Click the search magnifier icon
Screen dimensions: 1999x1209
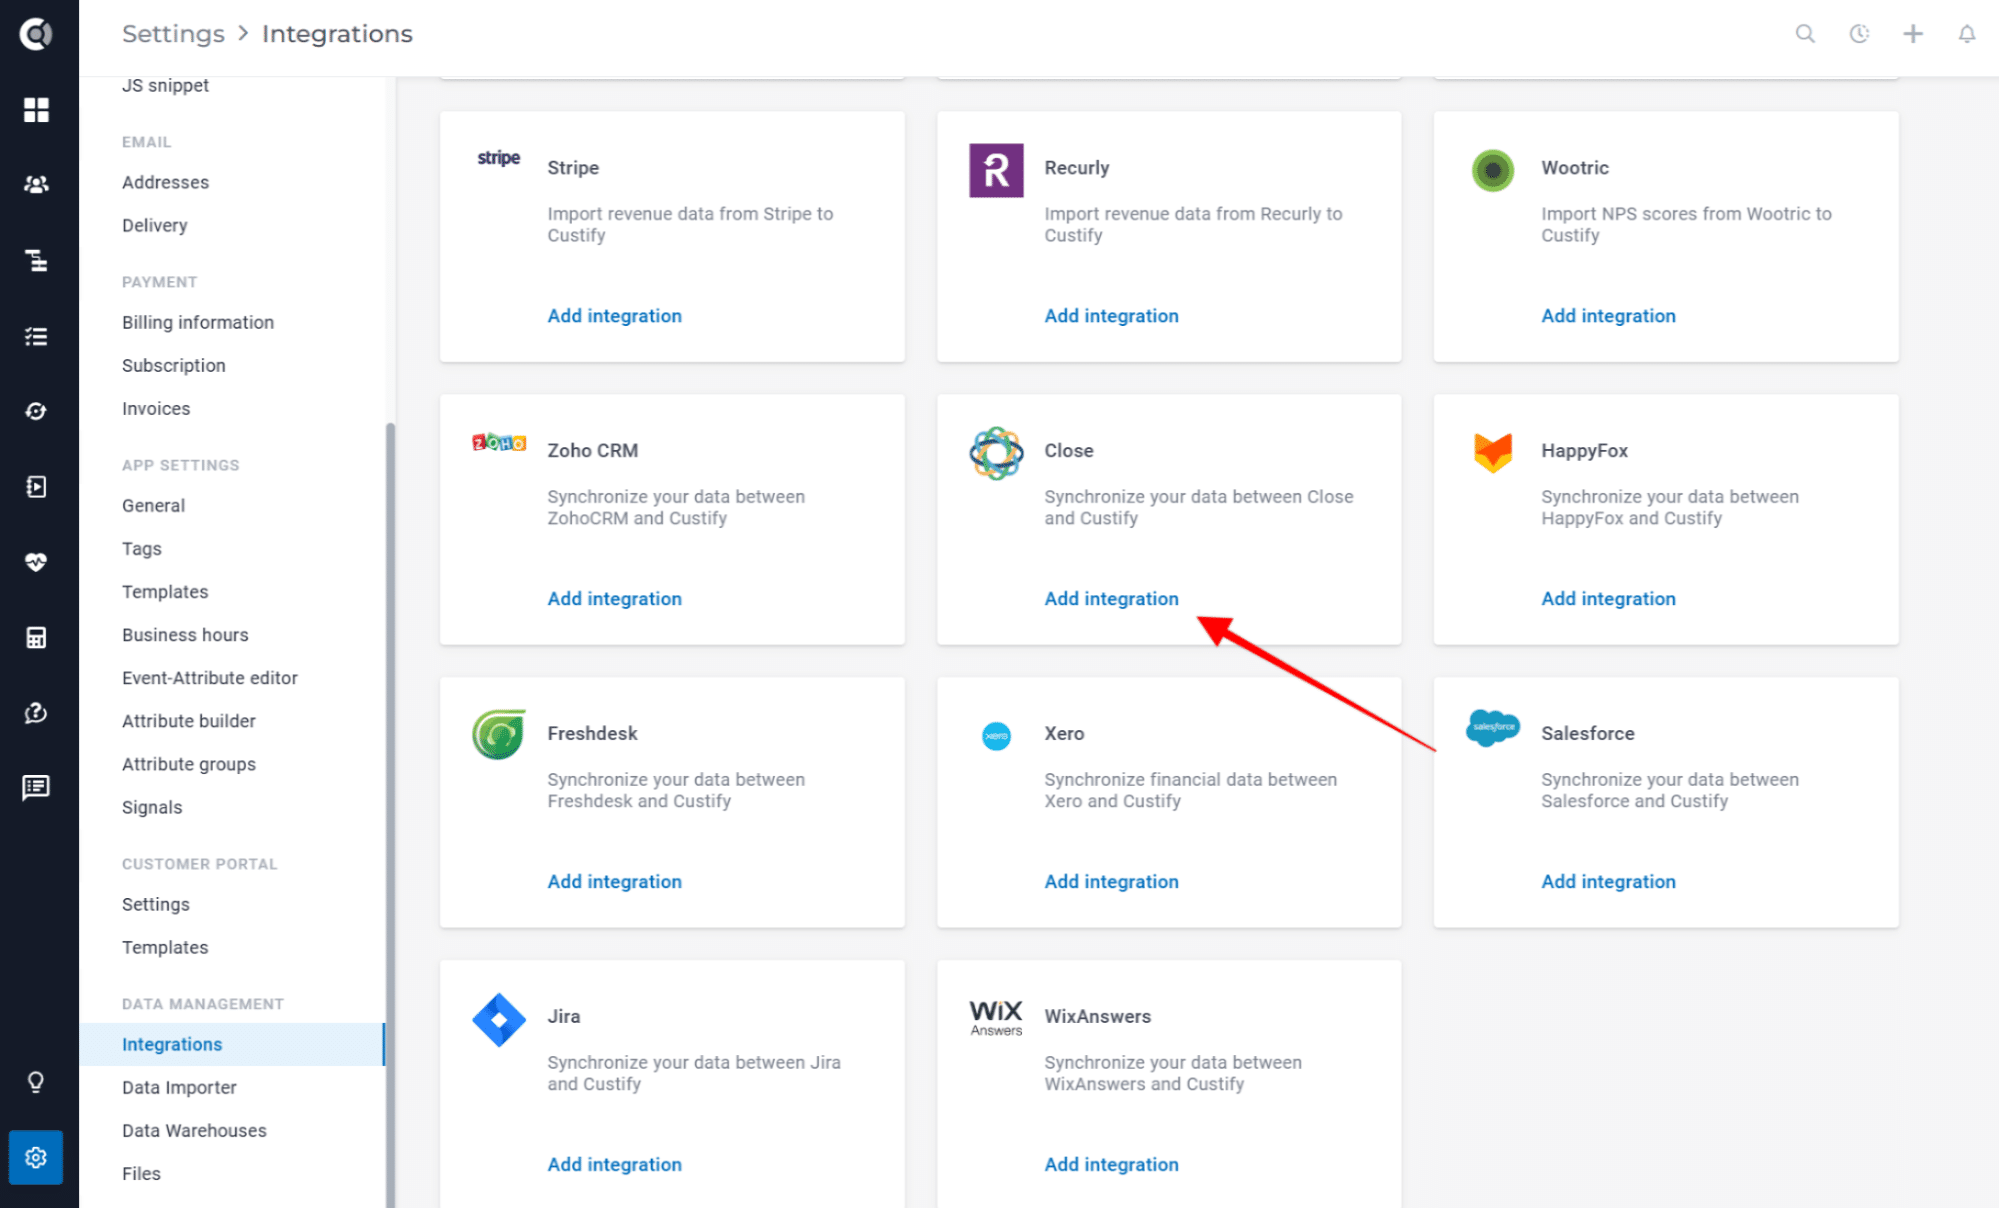tap(1805, 34)
